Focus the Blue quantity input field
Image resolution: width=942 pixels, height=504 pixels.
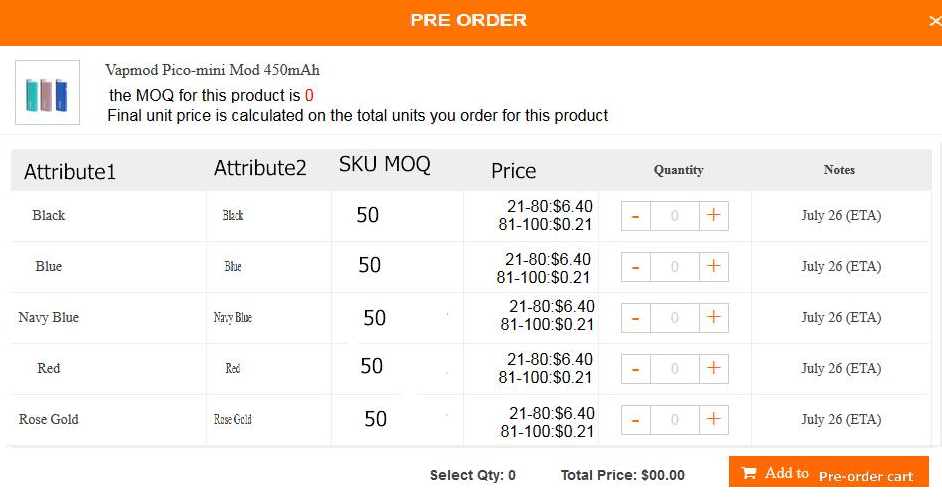click(x=675, y=267)
